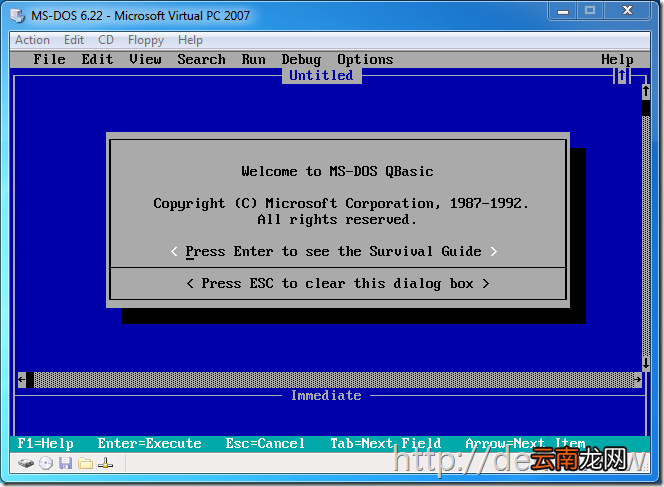
Task: Minimize the Virtual PC window
Action: coord(562,11)
